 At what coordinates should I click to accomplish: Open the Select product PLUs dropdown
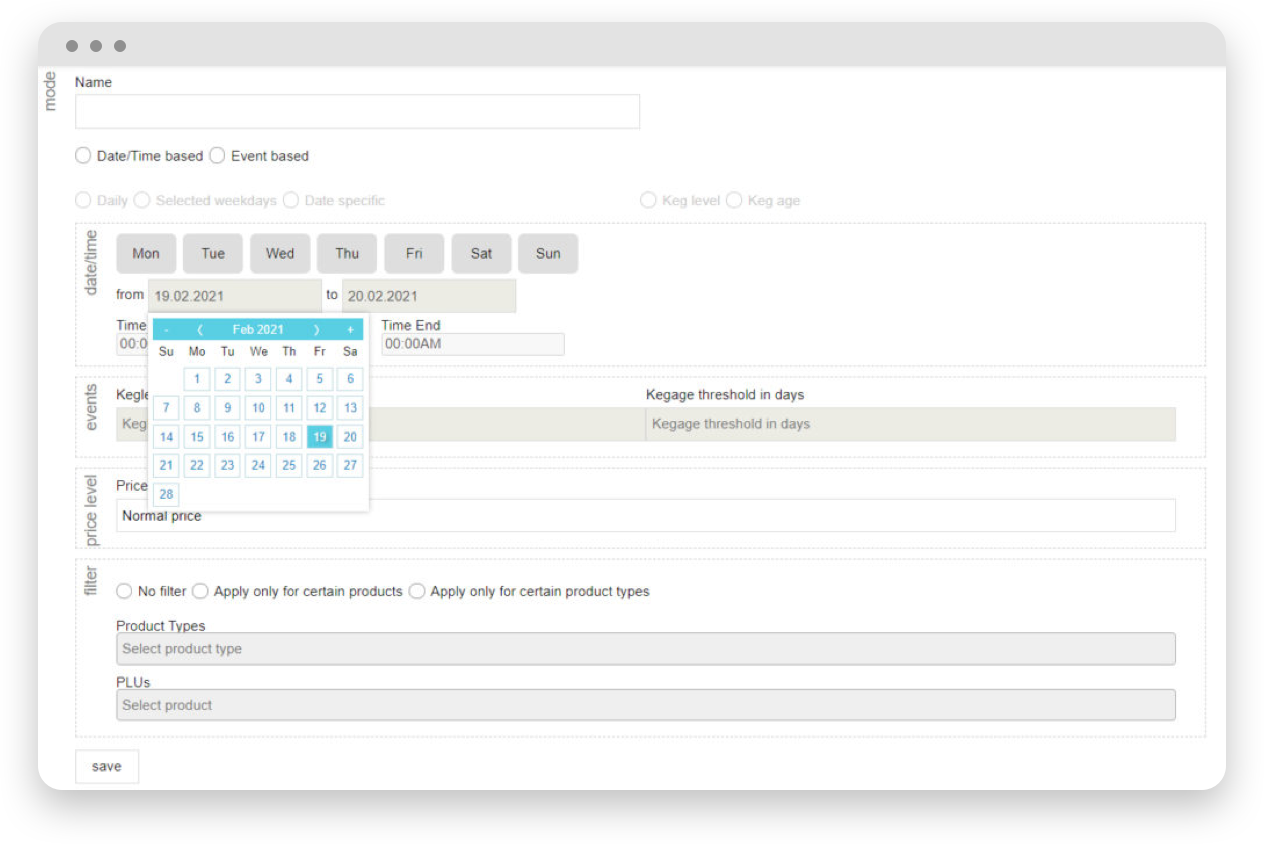point(646,705)
